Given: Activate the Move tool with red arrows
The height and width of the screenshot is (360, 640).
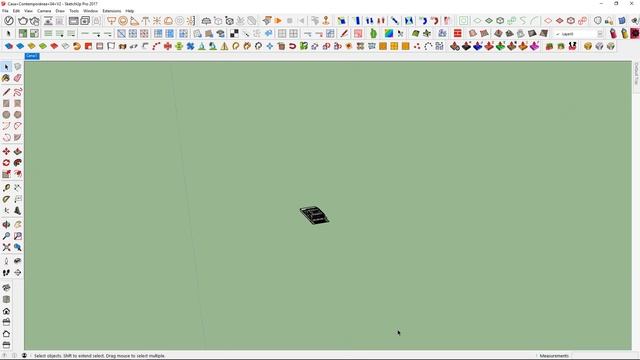Looking at the screenshot, I should click(6, 151).
